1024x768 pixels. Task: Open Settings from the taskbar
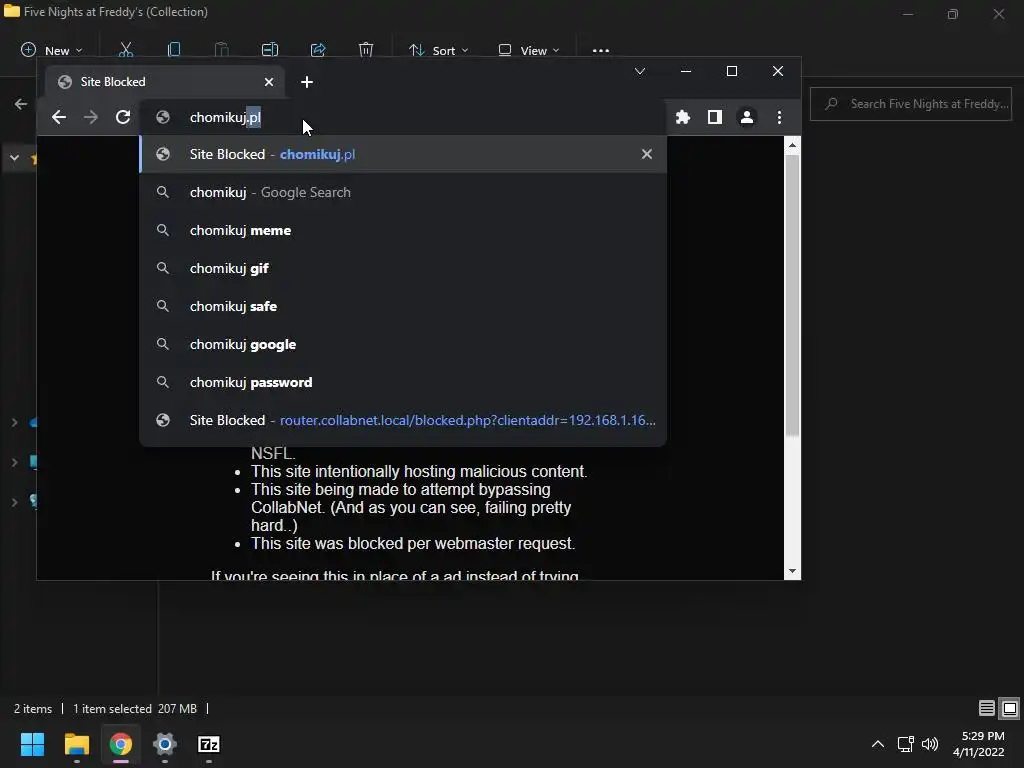tap(165, 744)
